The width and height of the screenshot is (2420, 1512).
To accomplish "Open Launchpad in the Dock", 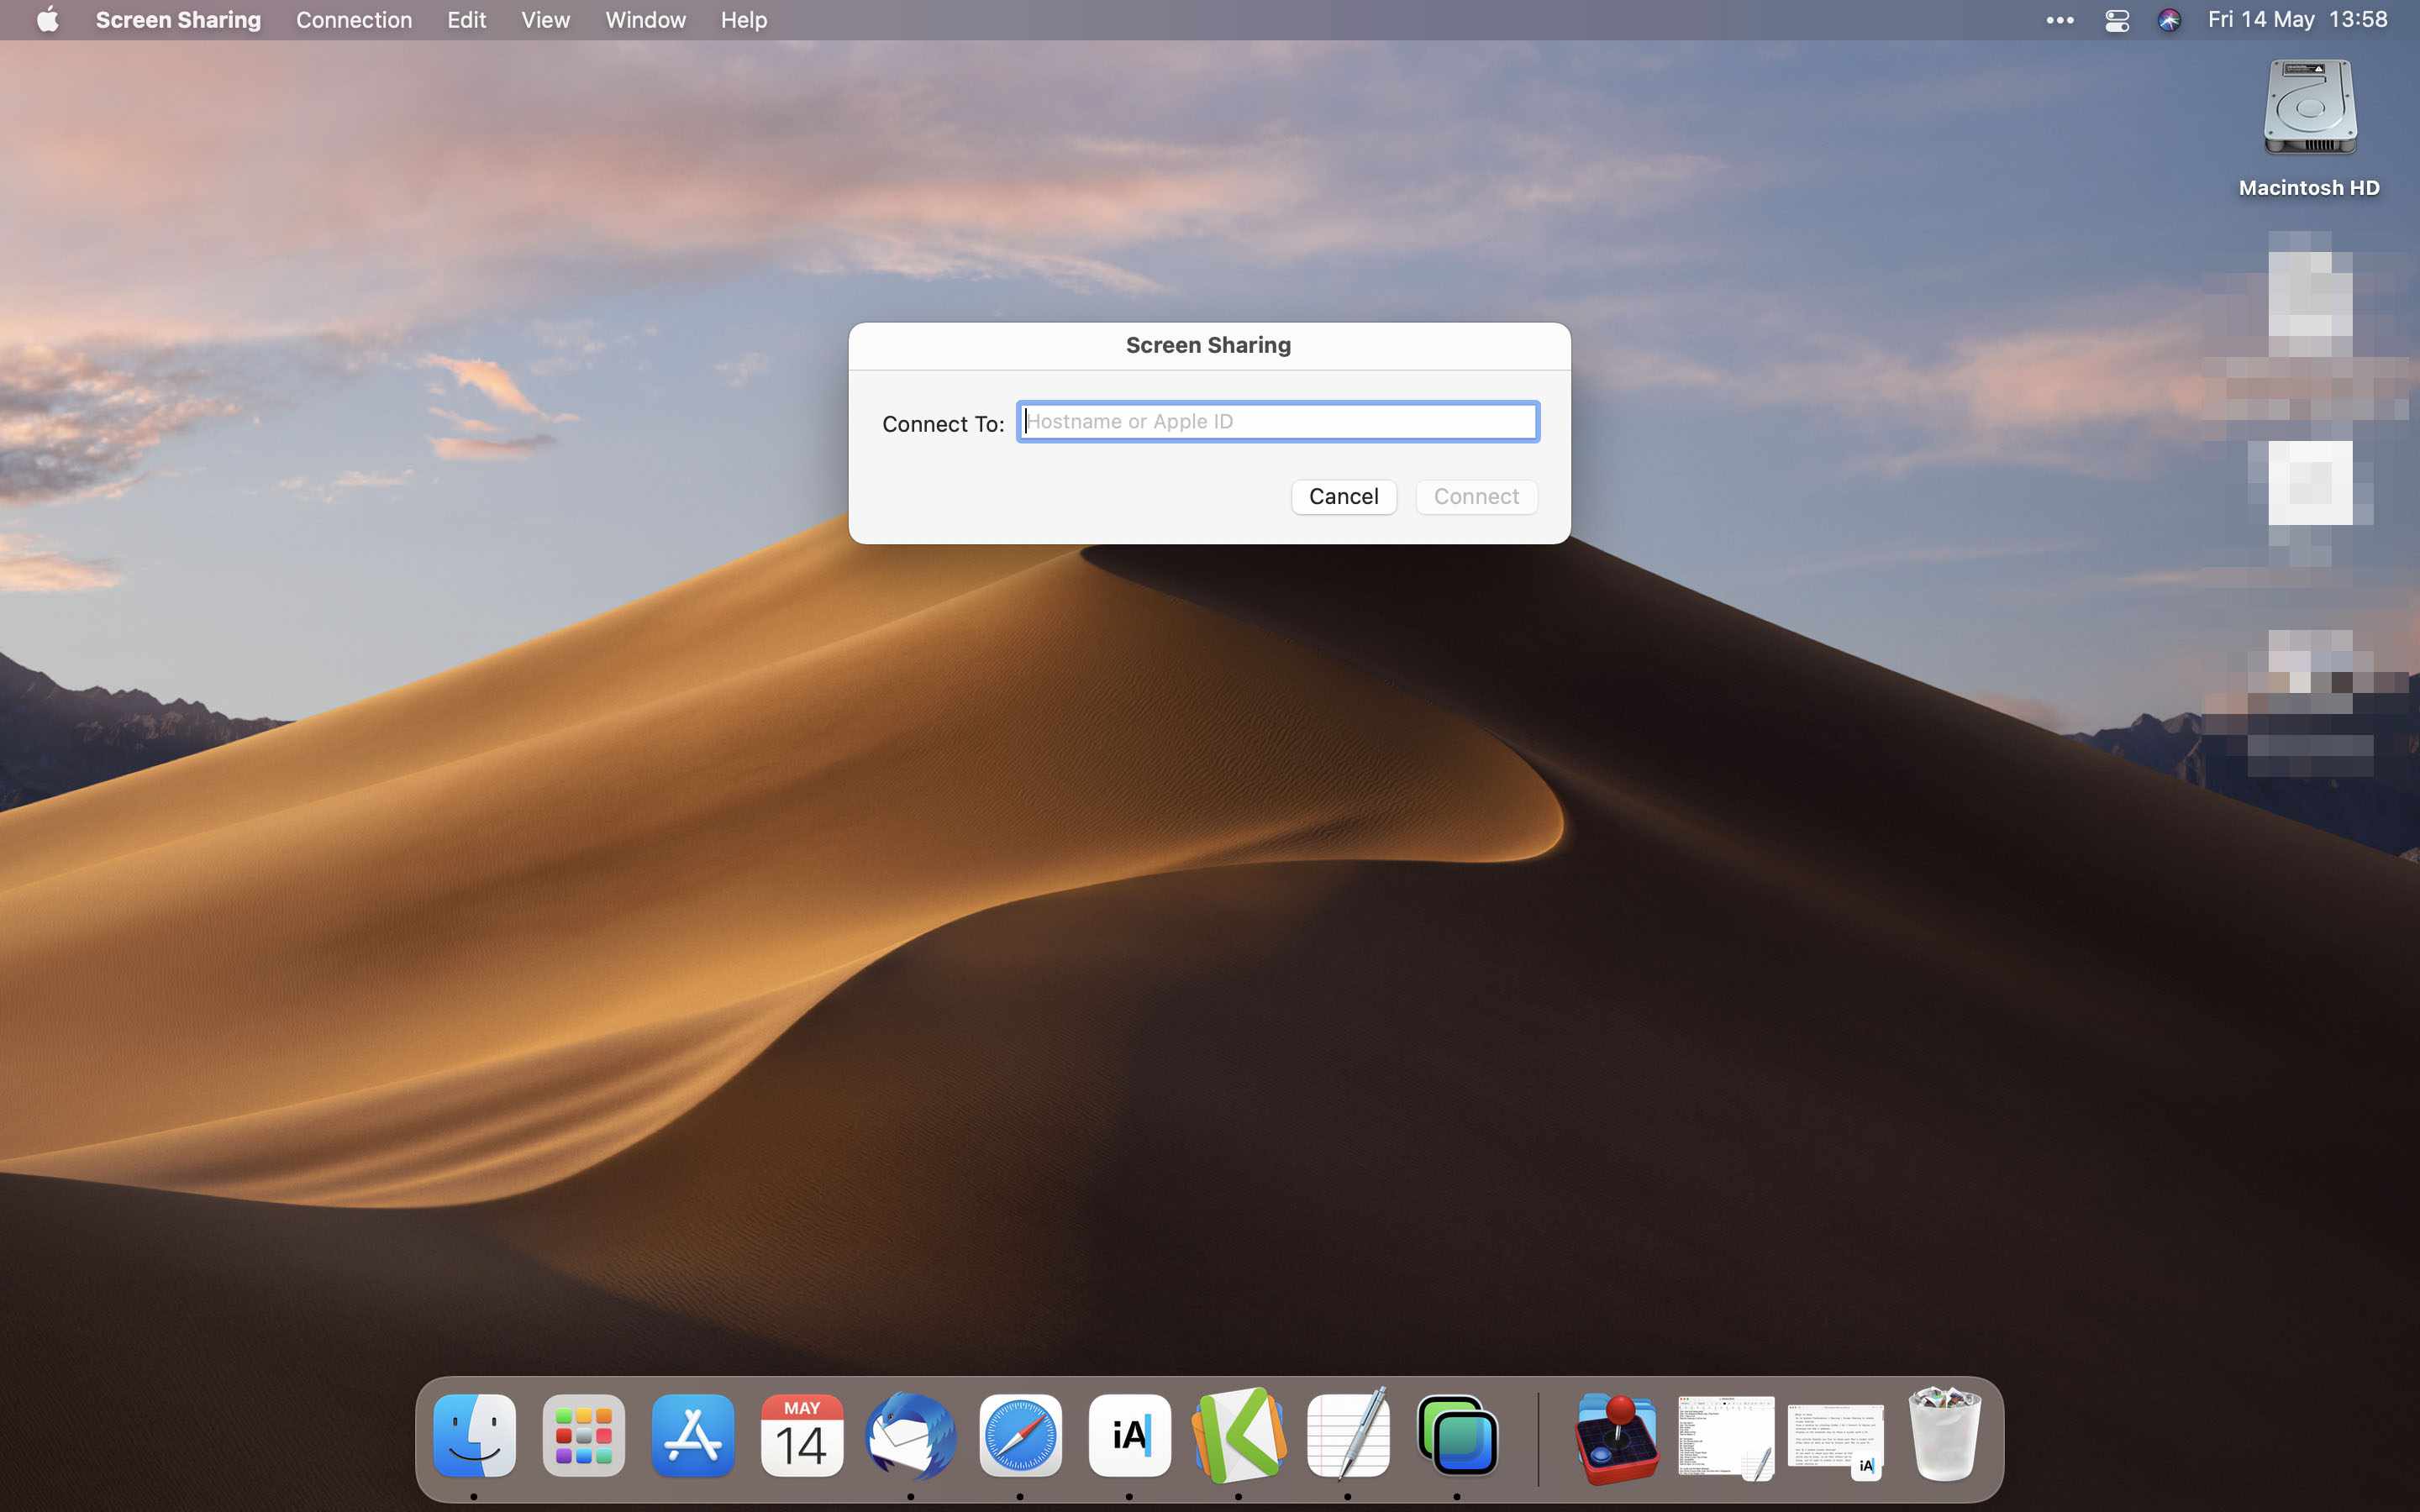I will 584,1436.
